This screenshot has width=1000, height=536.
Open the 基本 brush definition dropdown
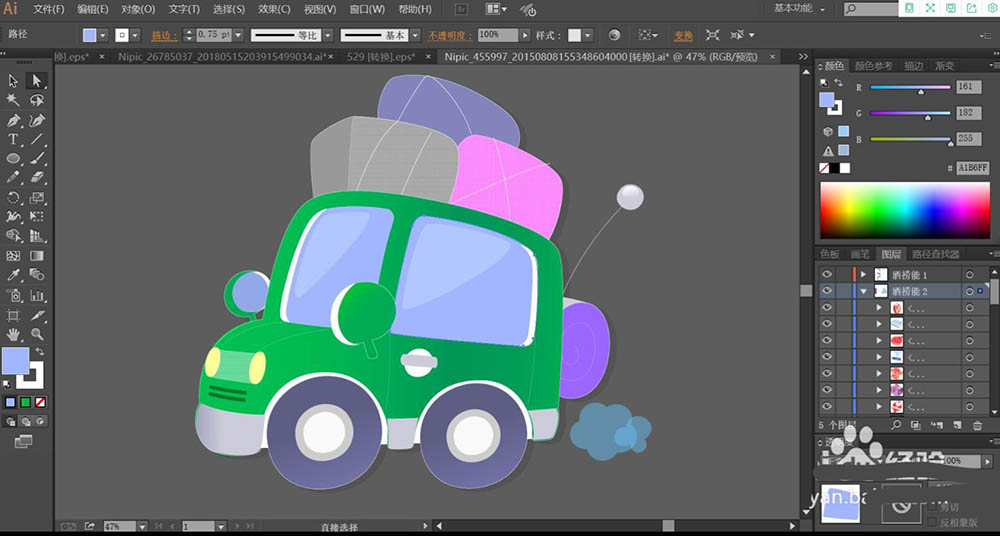point(415,35)
